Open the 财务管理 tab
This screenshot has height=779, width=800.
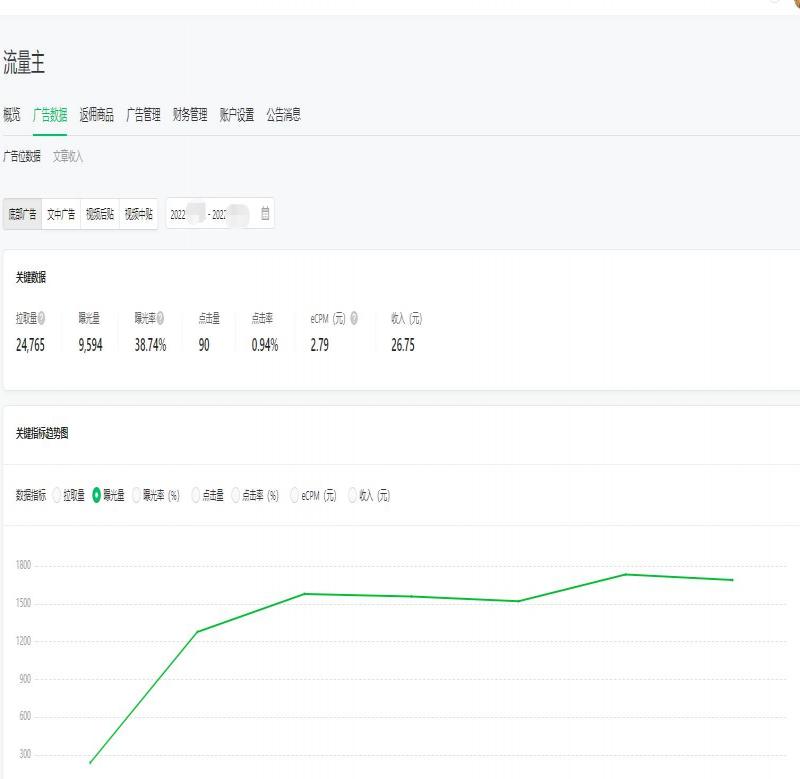pyautogui.click(x=190, y=115)
